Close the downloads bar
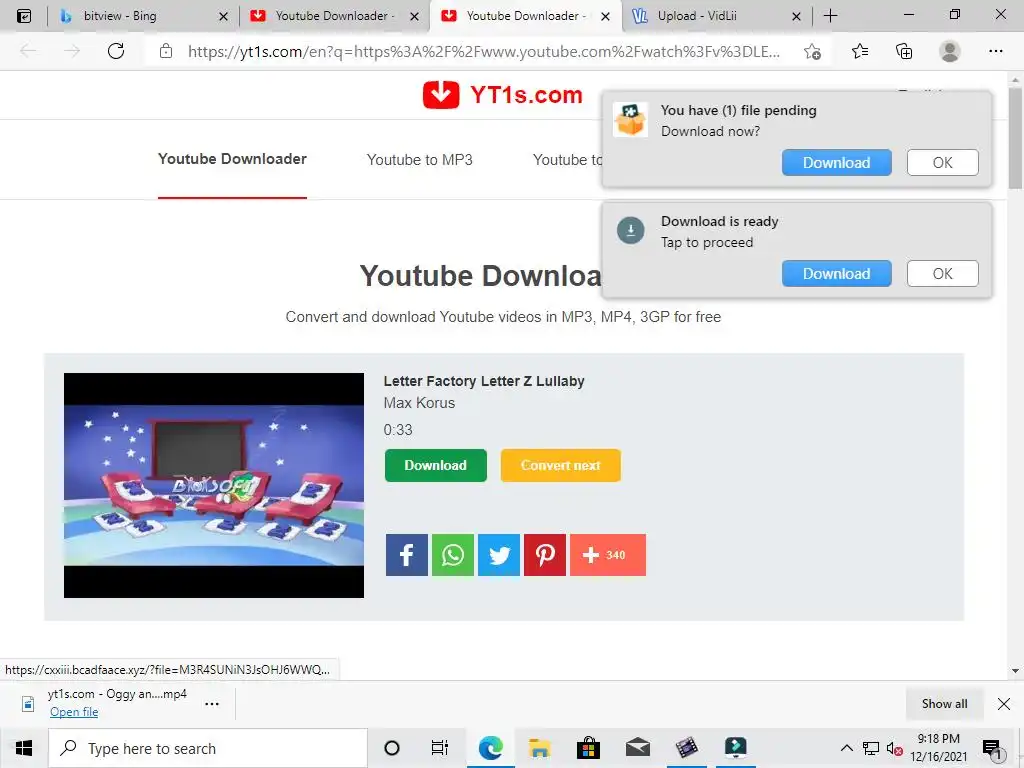The image size is (1024, 768). [1004, 703]
